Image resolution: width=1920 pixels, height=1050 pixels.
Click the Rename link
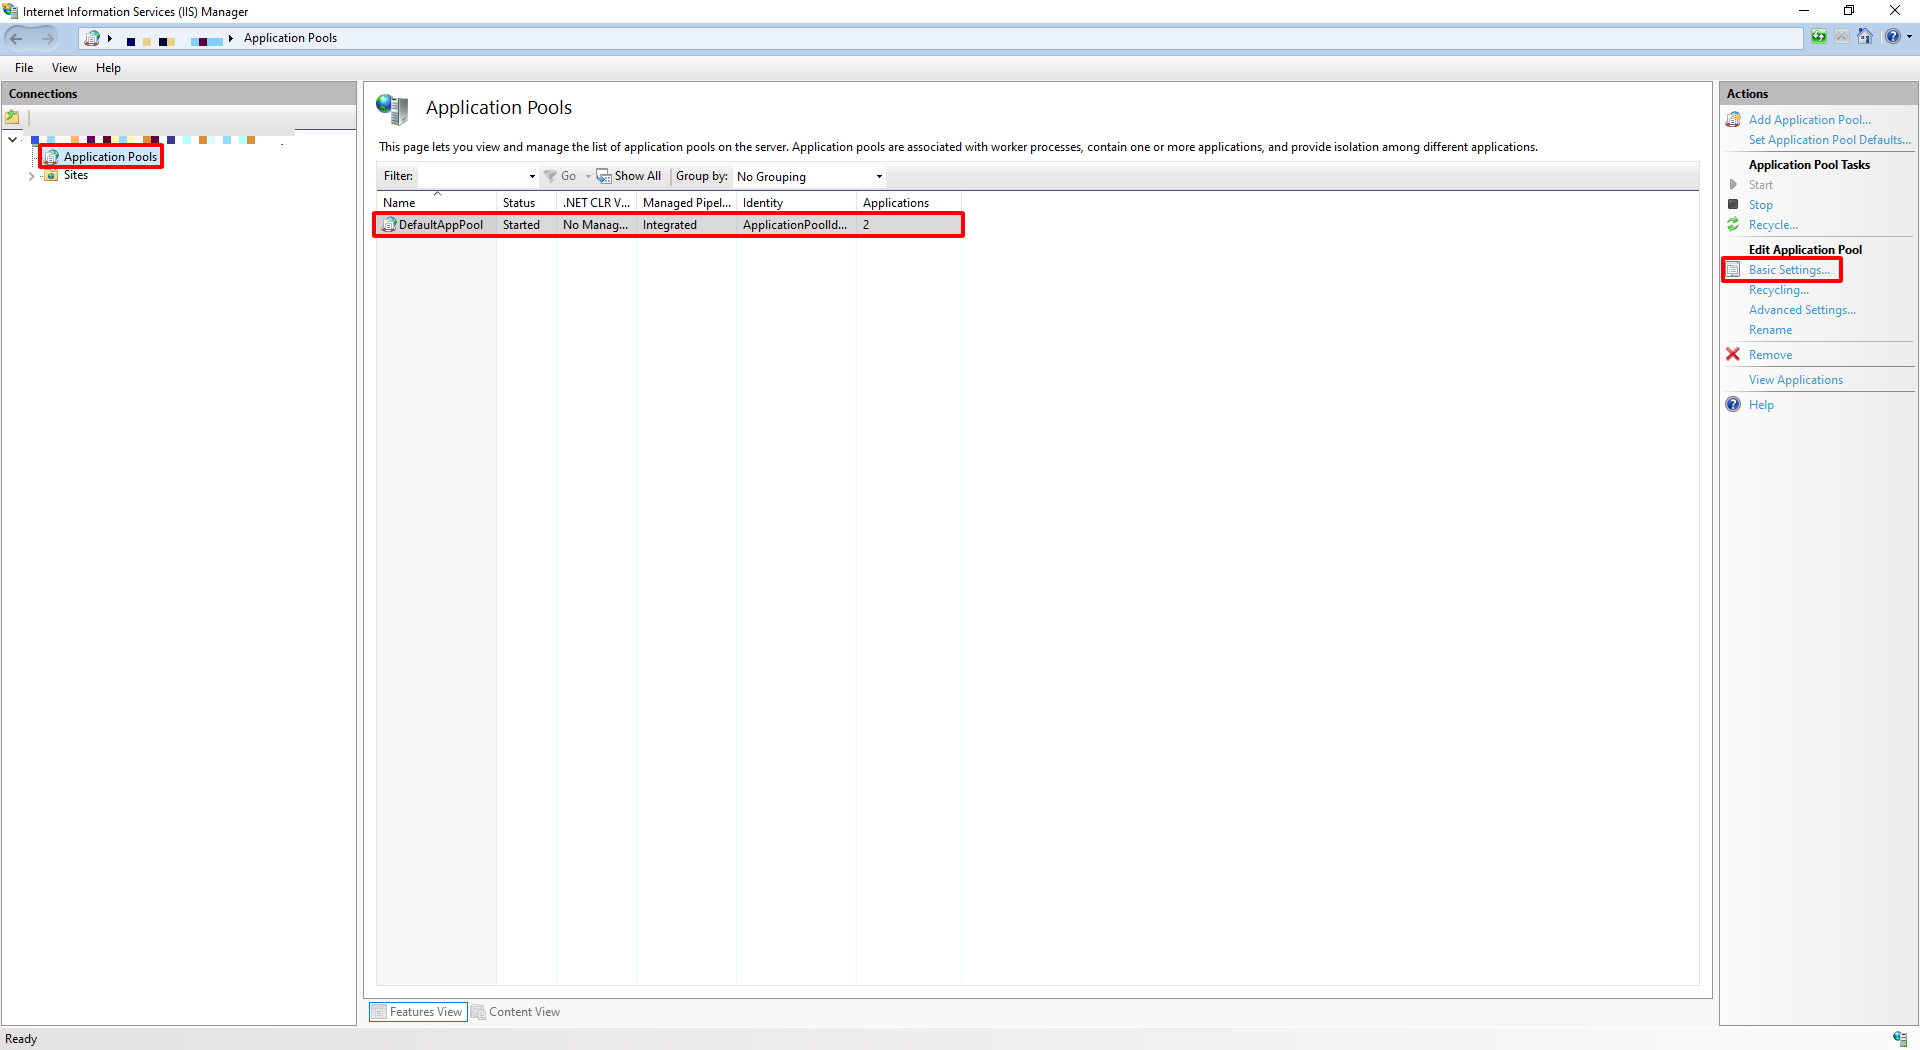1770,330
